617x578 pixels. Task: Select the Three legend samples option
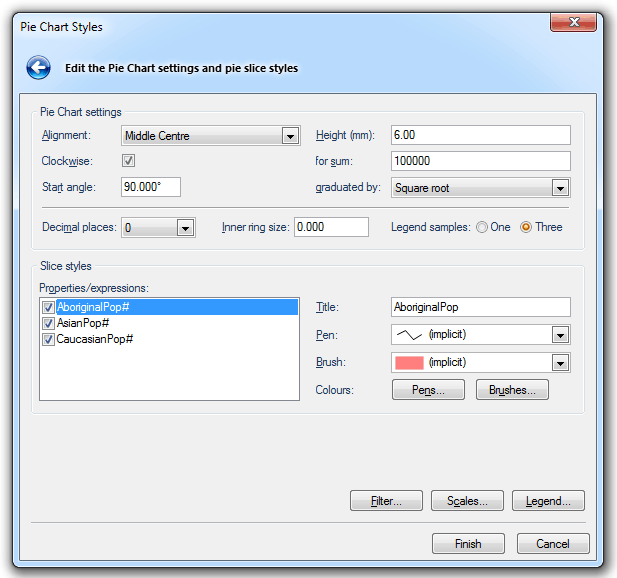526,227
